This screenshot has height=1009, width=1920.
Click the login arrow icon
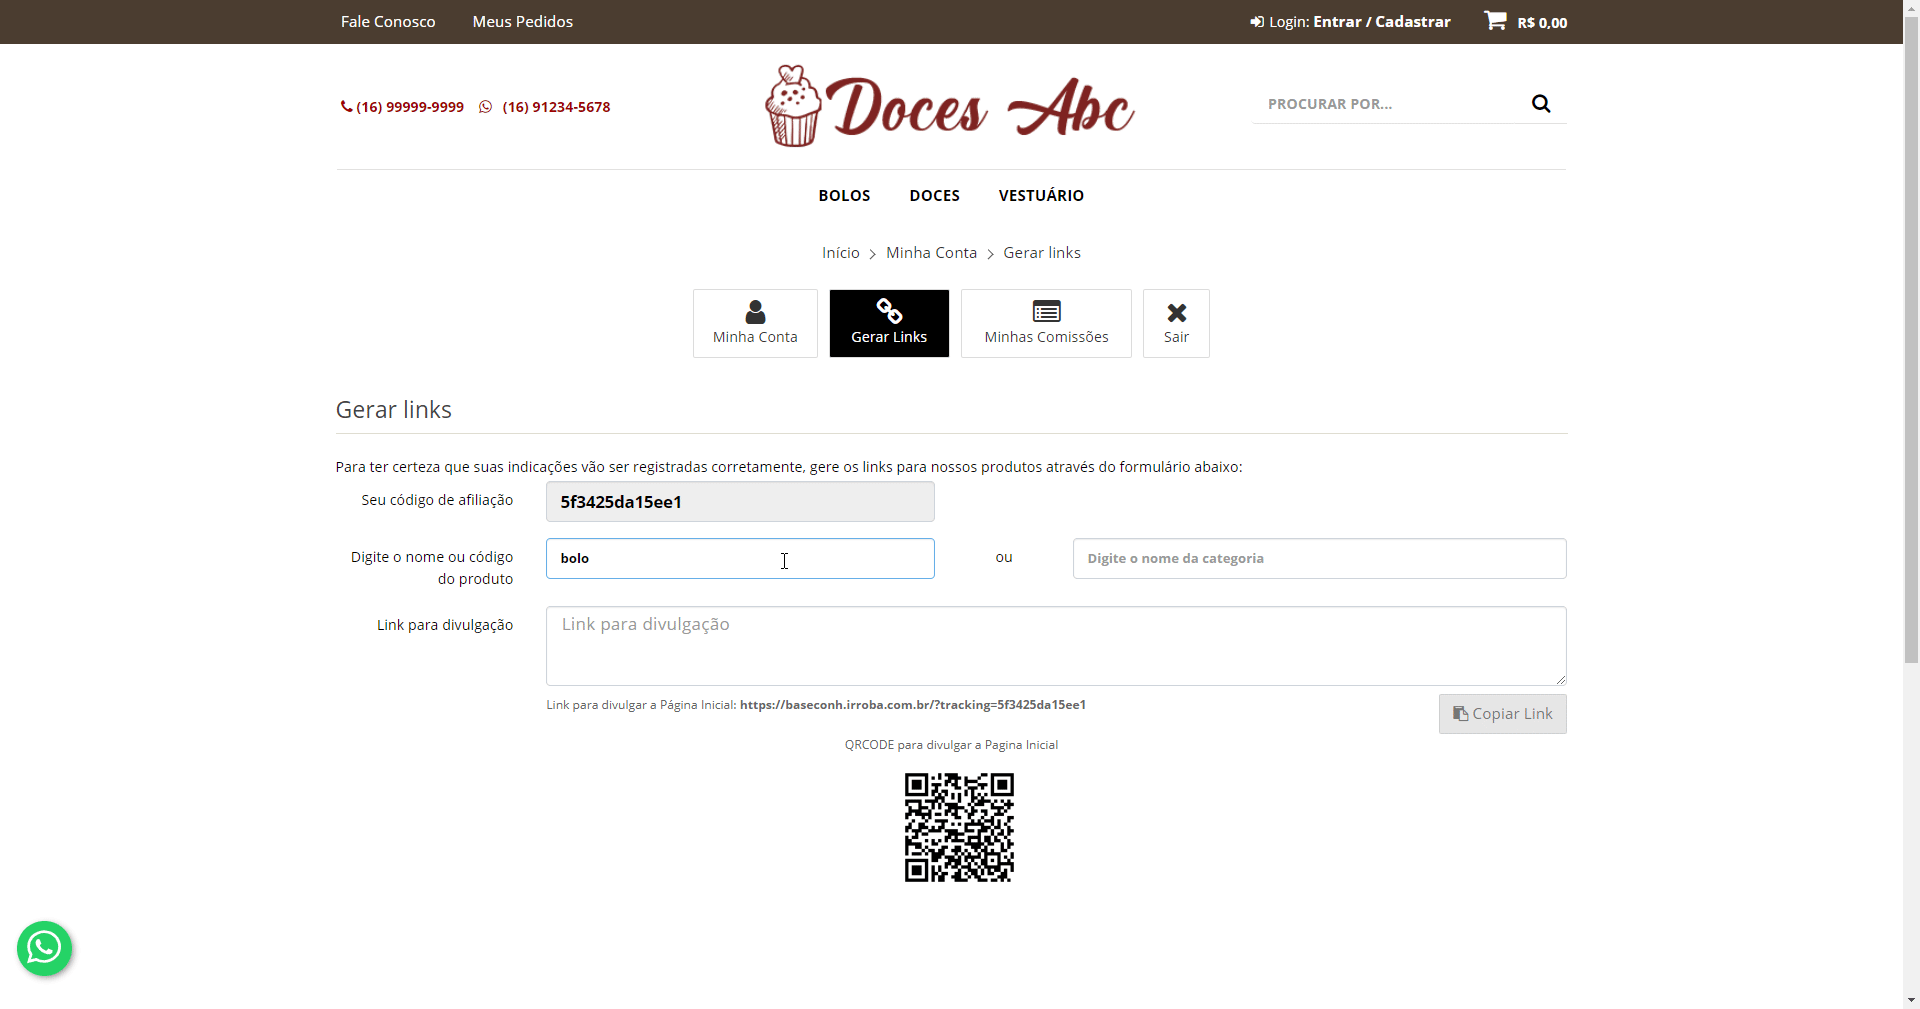tap(1257, 22)
